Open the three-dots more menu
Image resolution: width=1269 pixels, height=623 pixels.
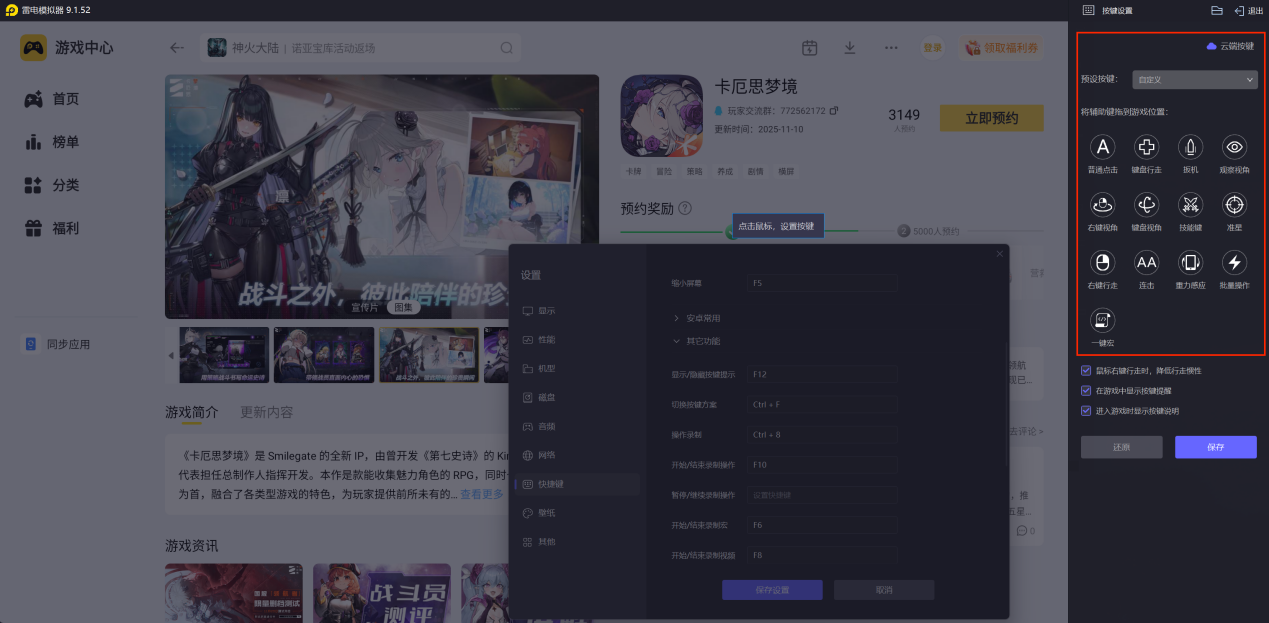[x=891, y=47]
